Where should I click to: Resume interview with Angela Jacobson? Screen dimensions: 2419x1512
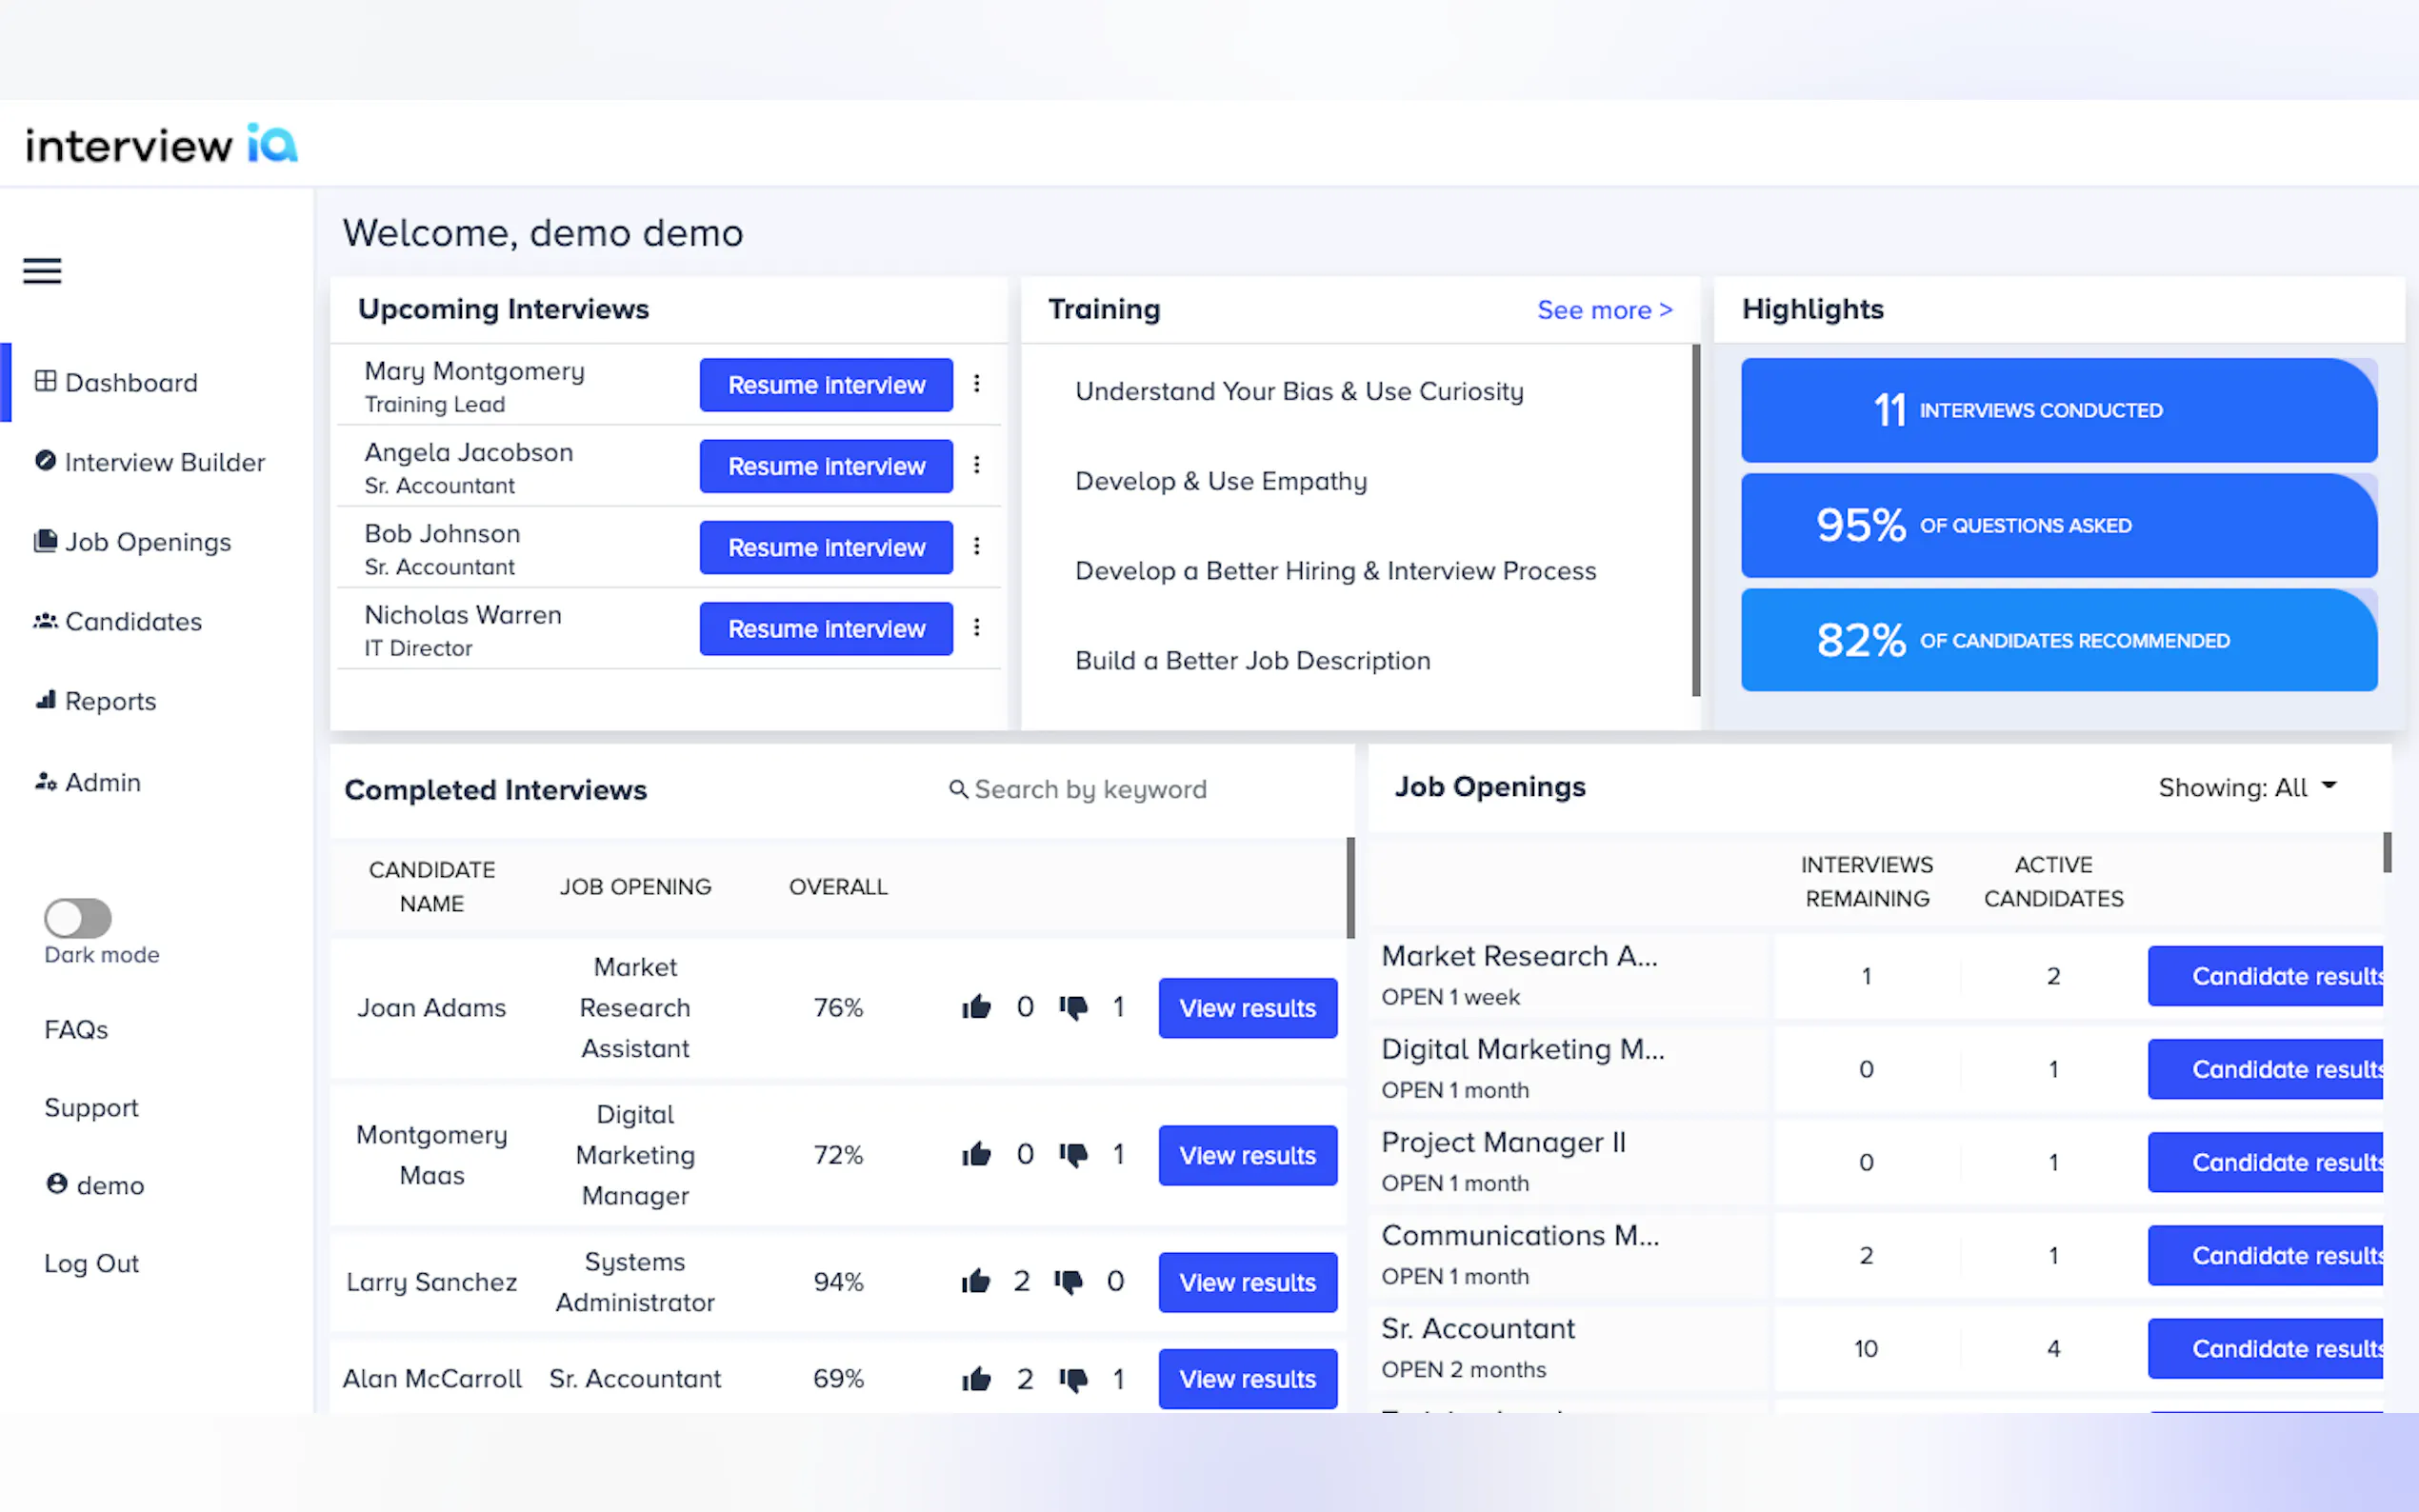pos(825,466)
